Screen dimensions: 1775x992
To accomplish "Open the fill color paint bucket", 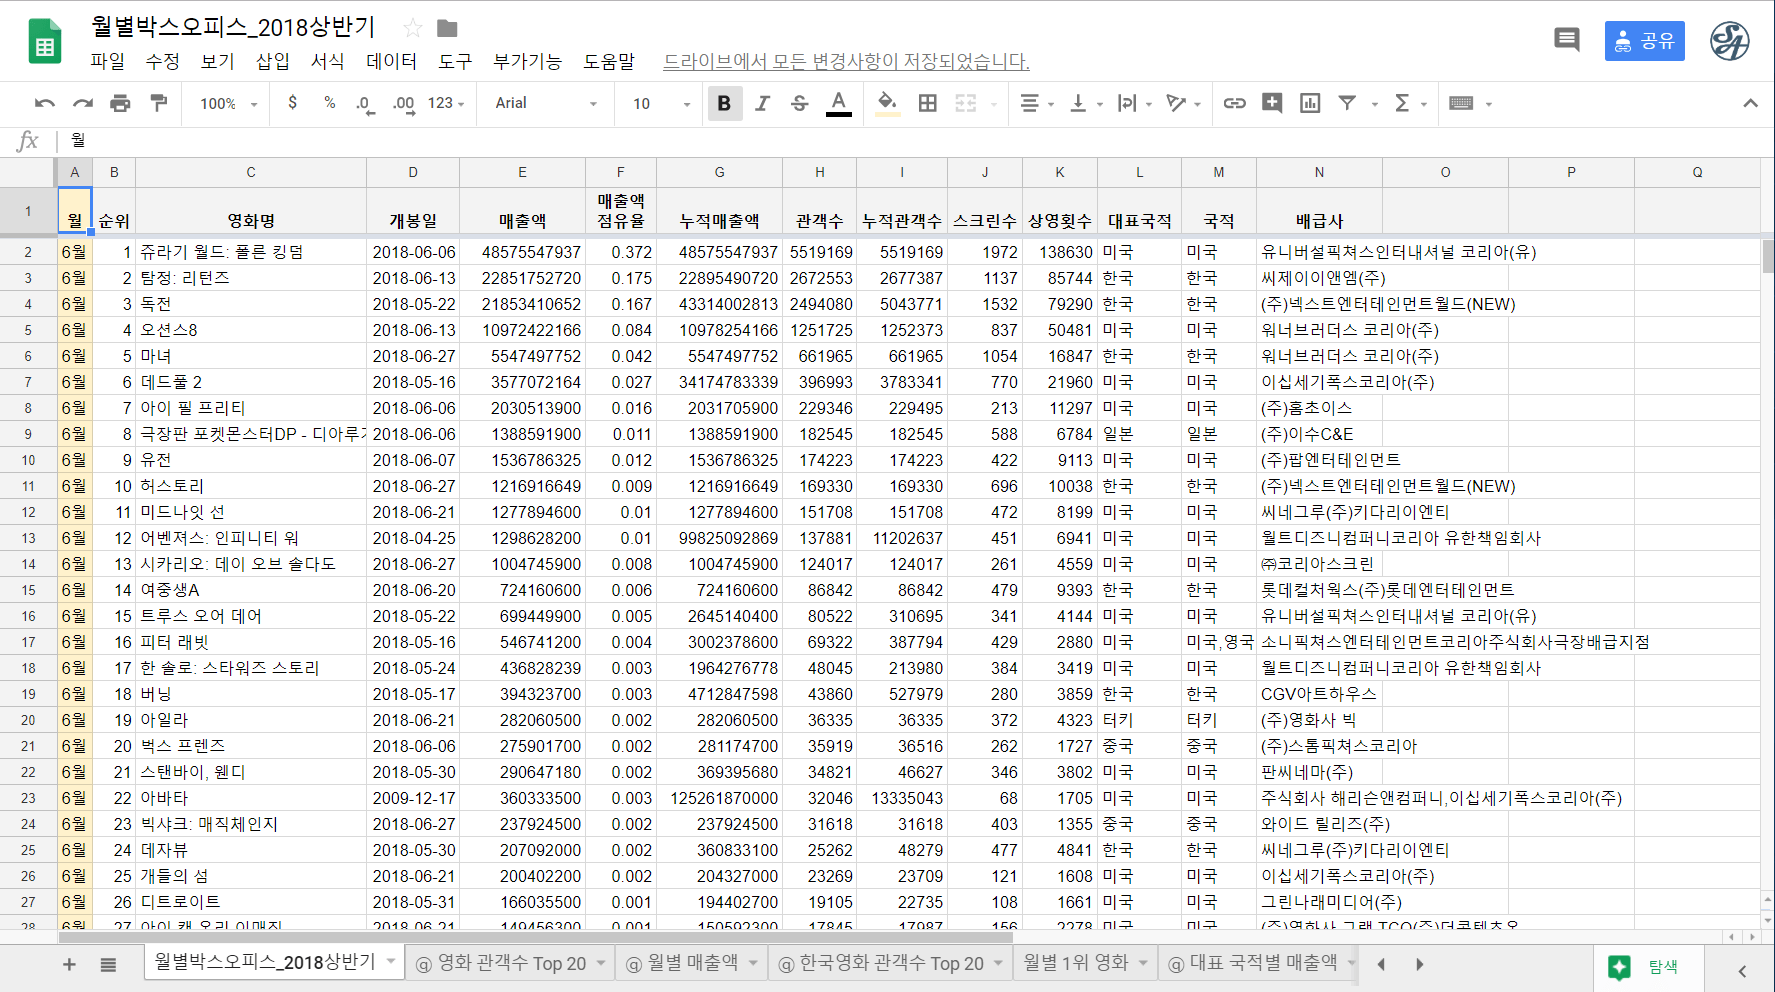I will pyautogui.click(x=886, y=103).
